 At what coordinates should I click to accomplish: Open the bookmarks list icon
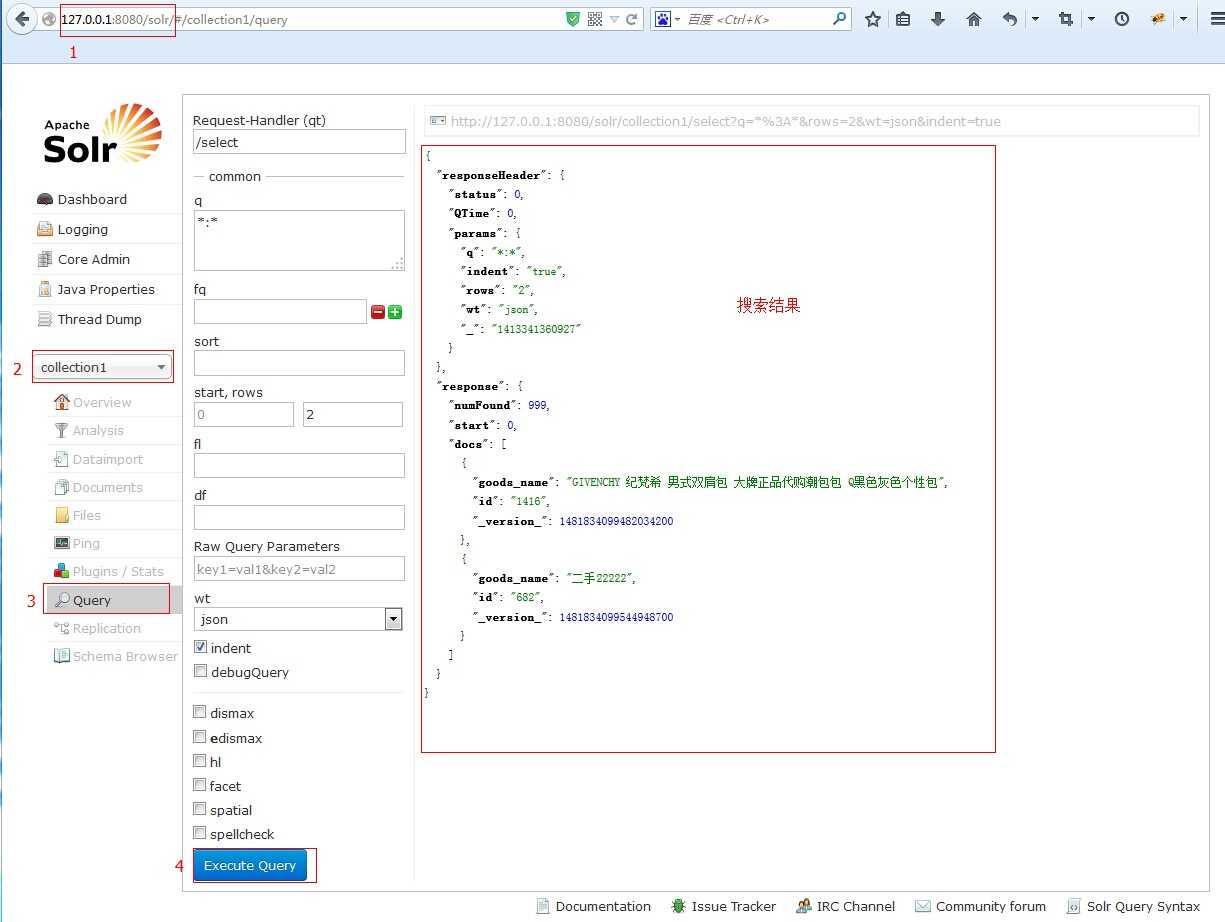click(x=903, y=19)
